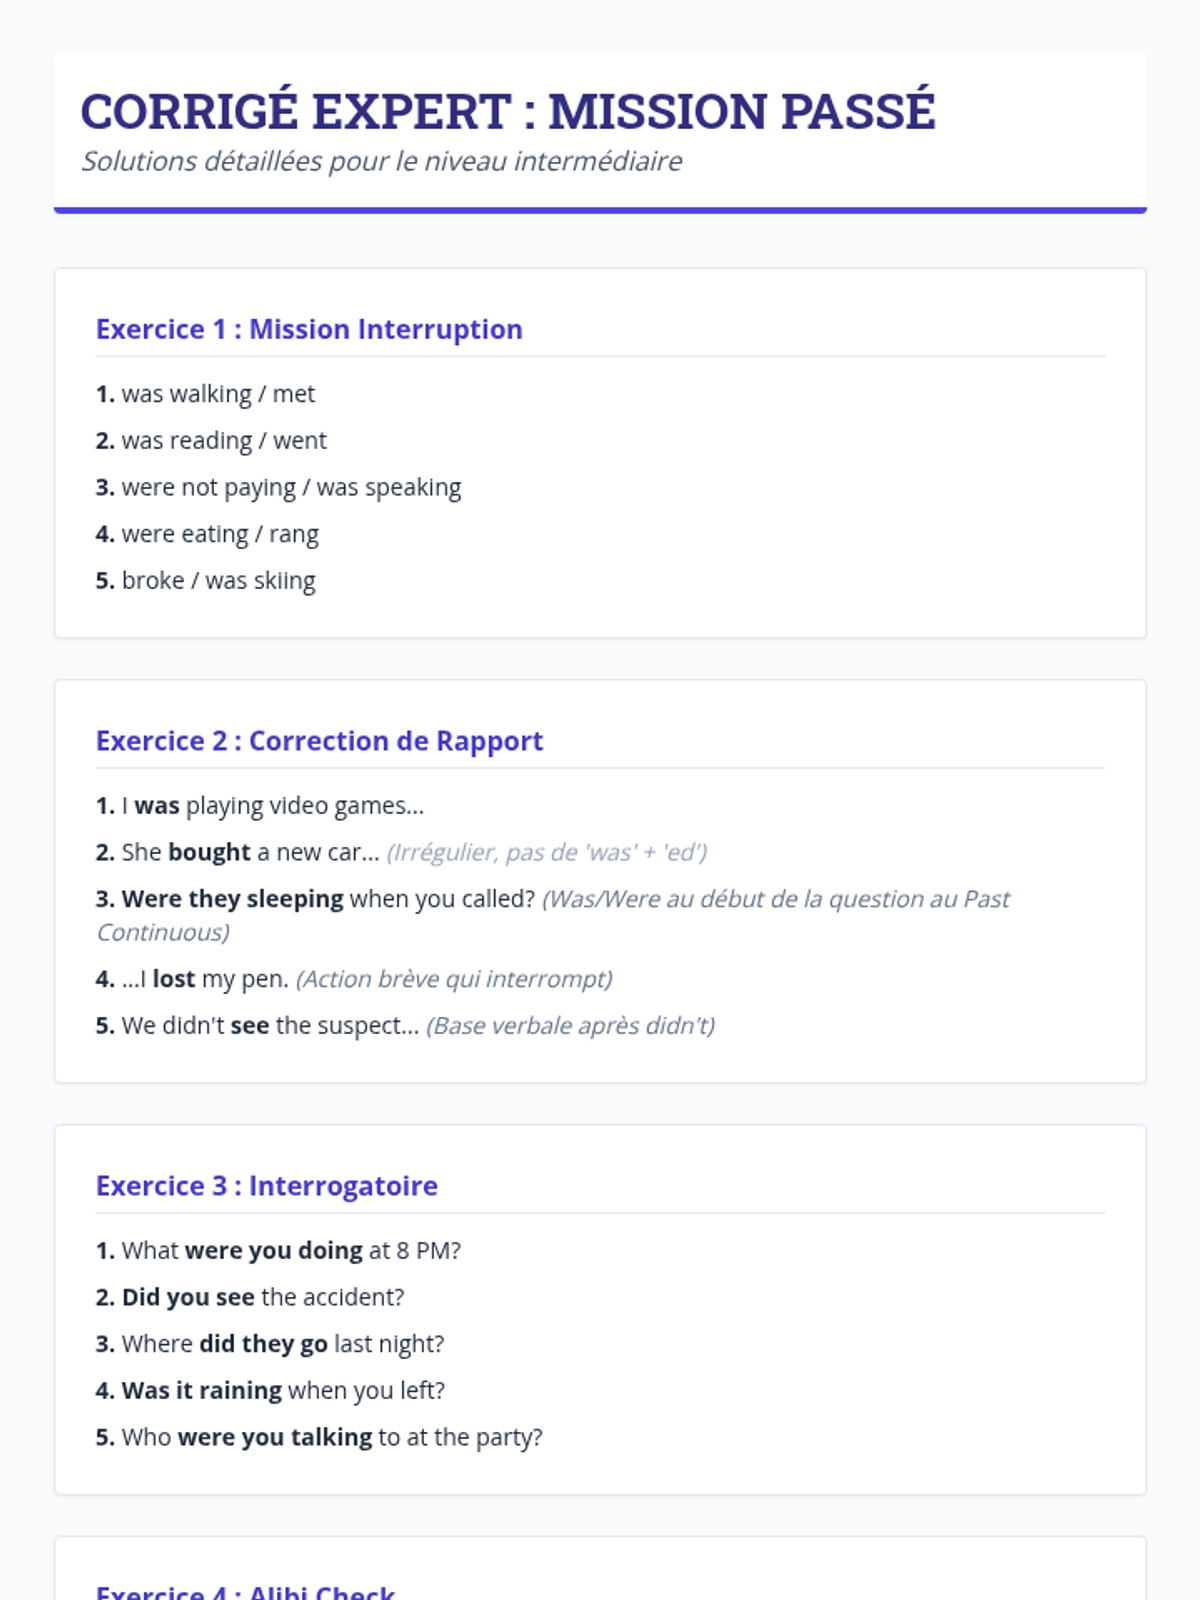Click the 'CORRIGÉ EXPERT : MISSION PASSÉ' title
Screen dimensions: 1200x1600
click(x=507, y=111)
